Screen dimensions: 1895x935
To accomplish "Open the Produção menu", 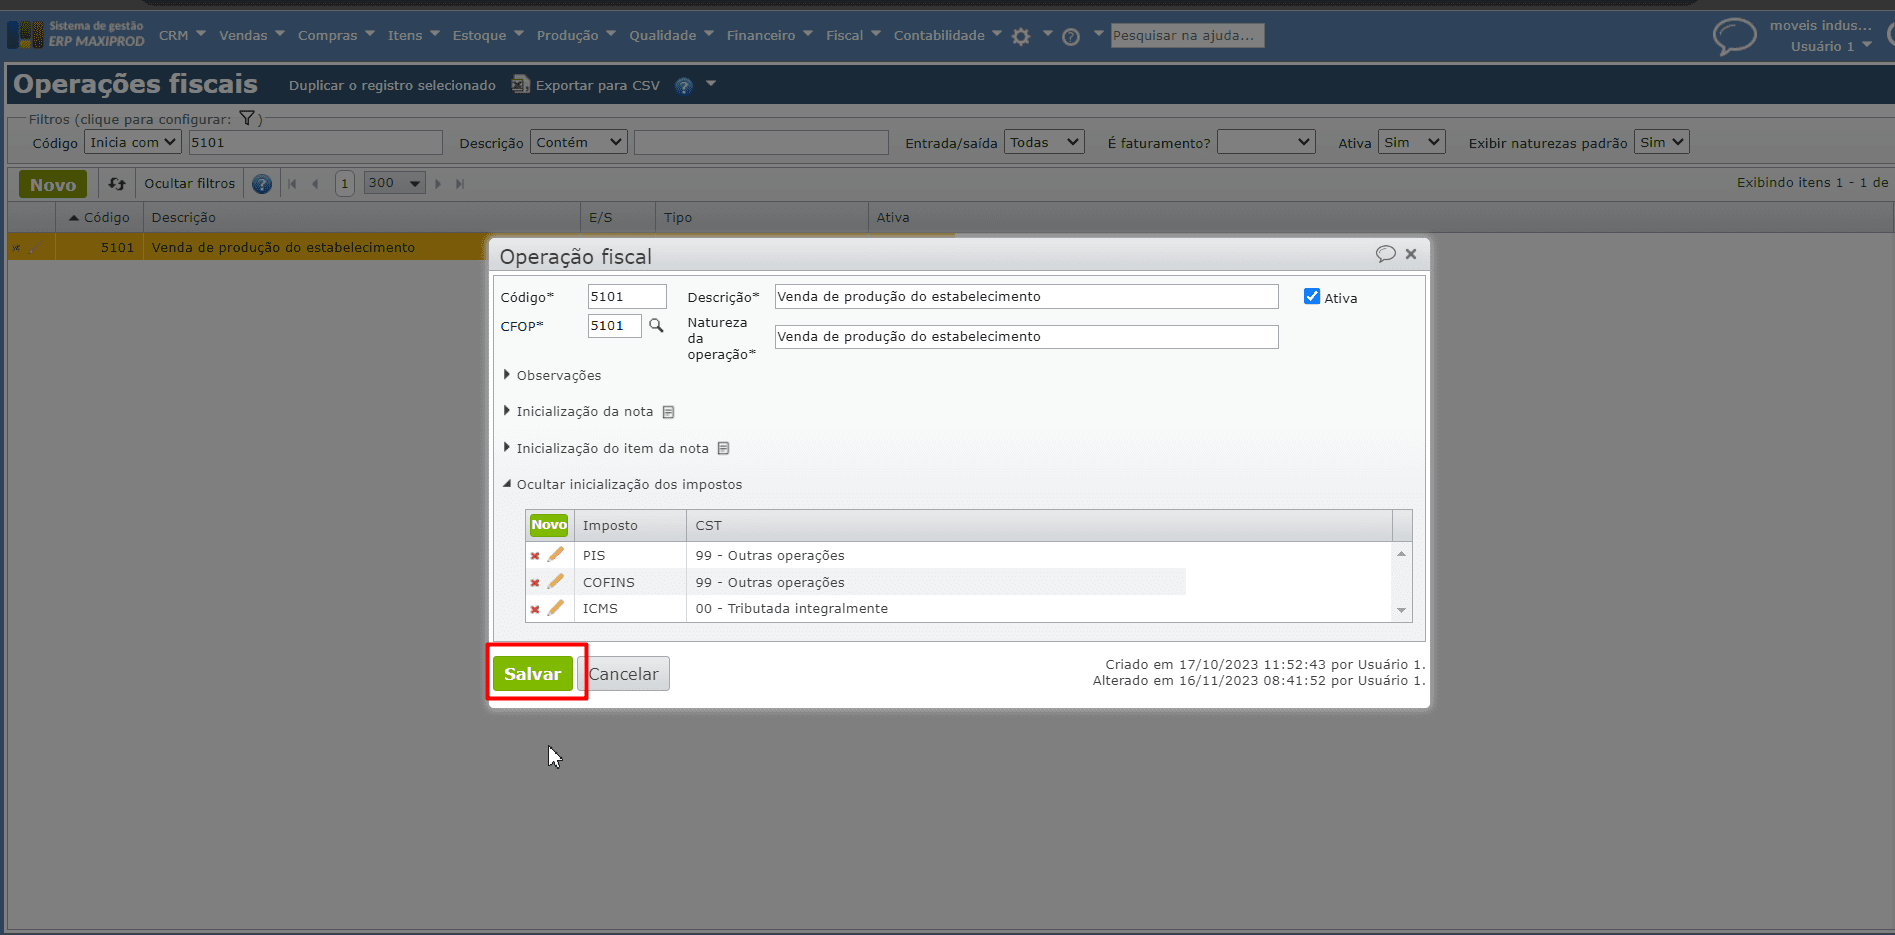I will pos(576,36).
